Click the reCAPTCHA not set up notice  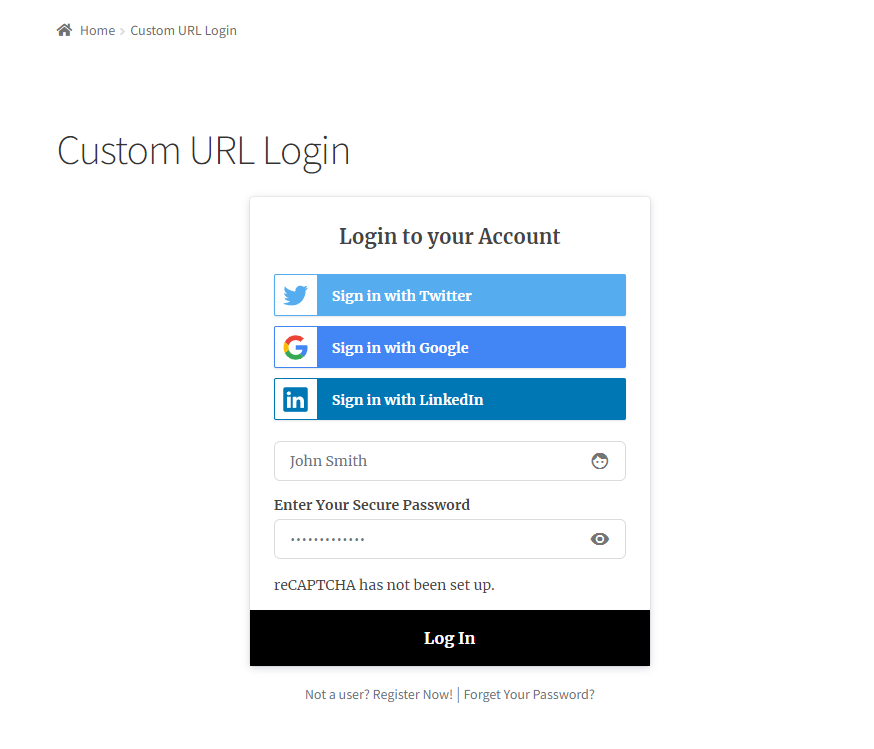(x=384, y=585)
